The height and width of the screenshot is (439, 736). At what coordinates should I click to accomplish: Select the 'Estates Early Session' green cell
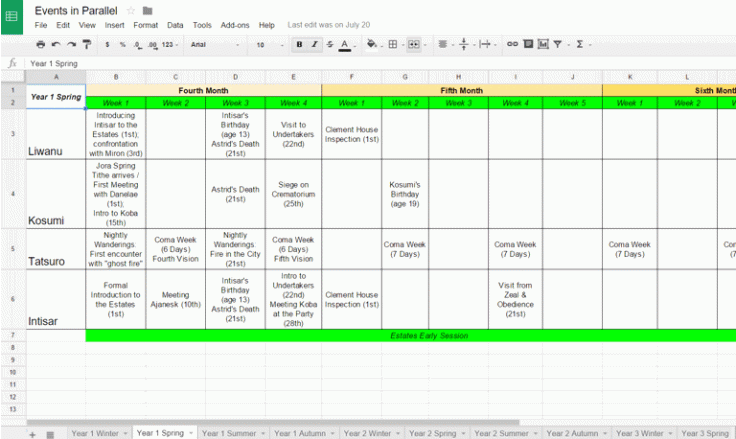pos(411,336)
